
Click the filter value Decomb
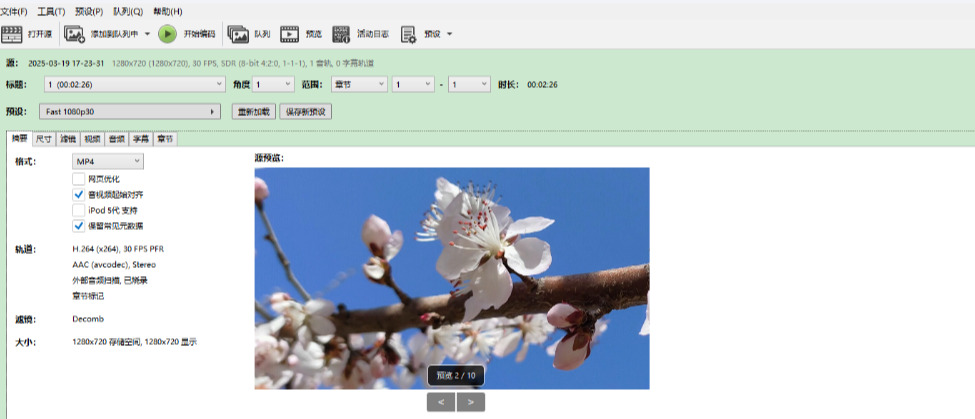click(88, 319)
